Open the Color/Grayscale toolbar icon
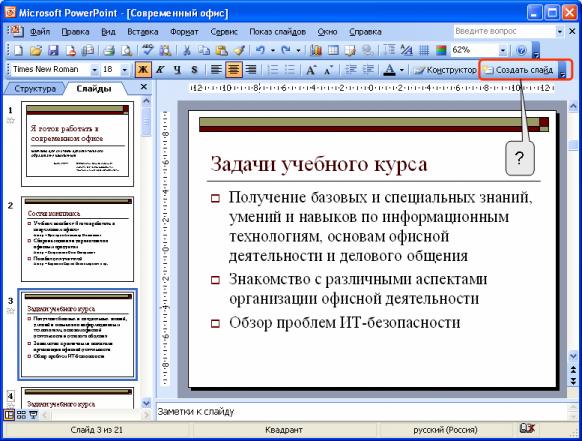 pos(441,50)
